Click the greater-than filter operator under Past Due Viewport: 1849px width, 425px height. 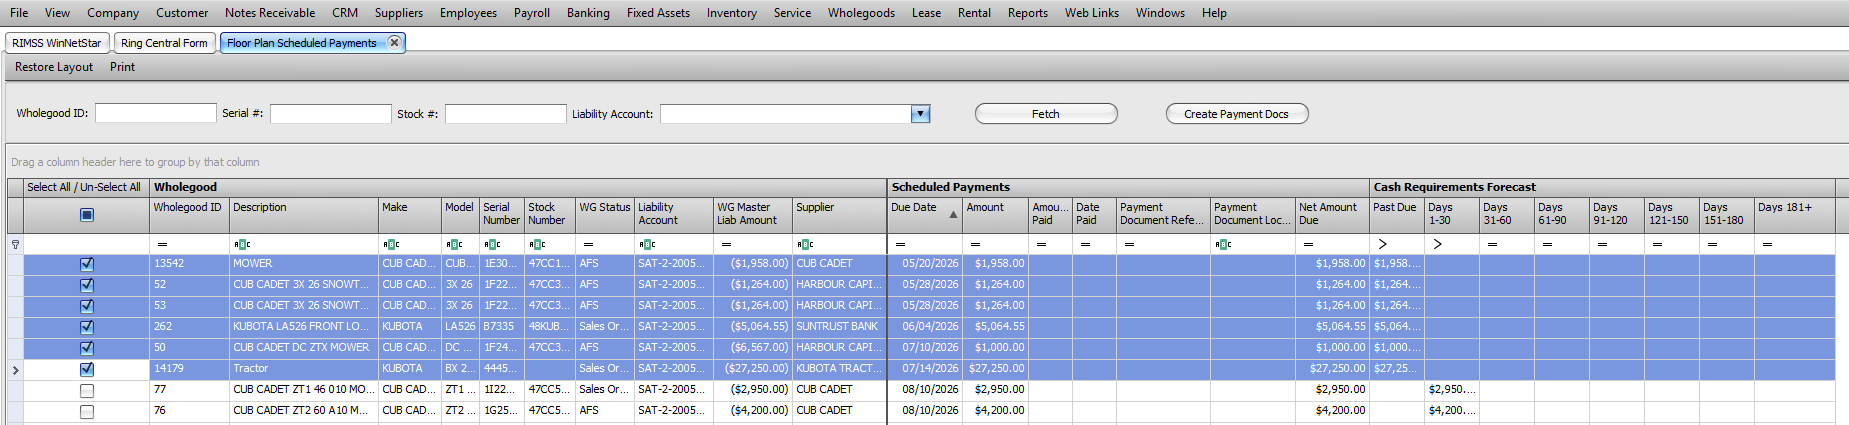pos(1382,244)
